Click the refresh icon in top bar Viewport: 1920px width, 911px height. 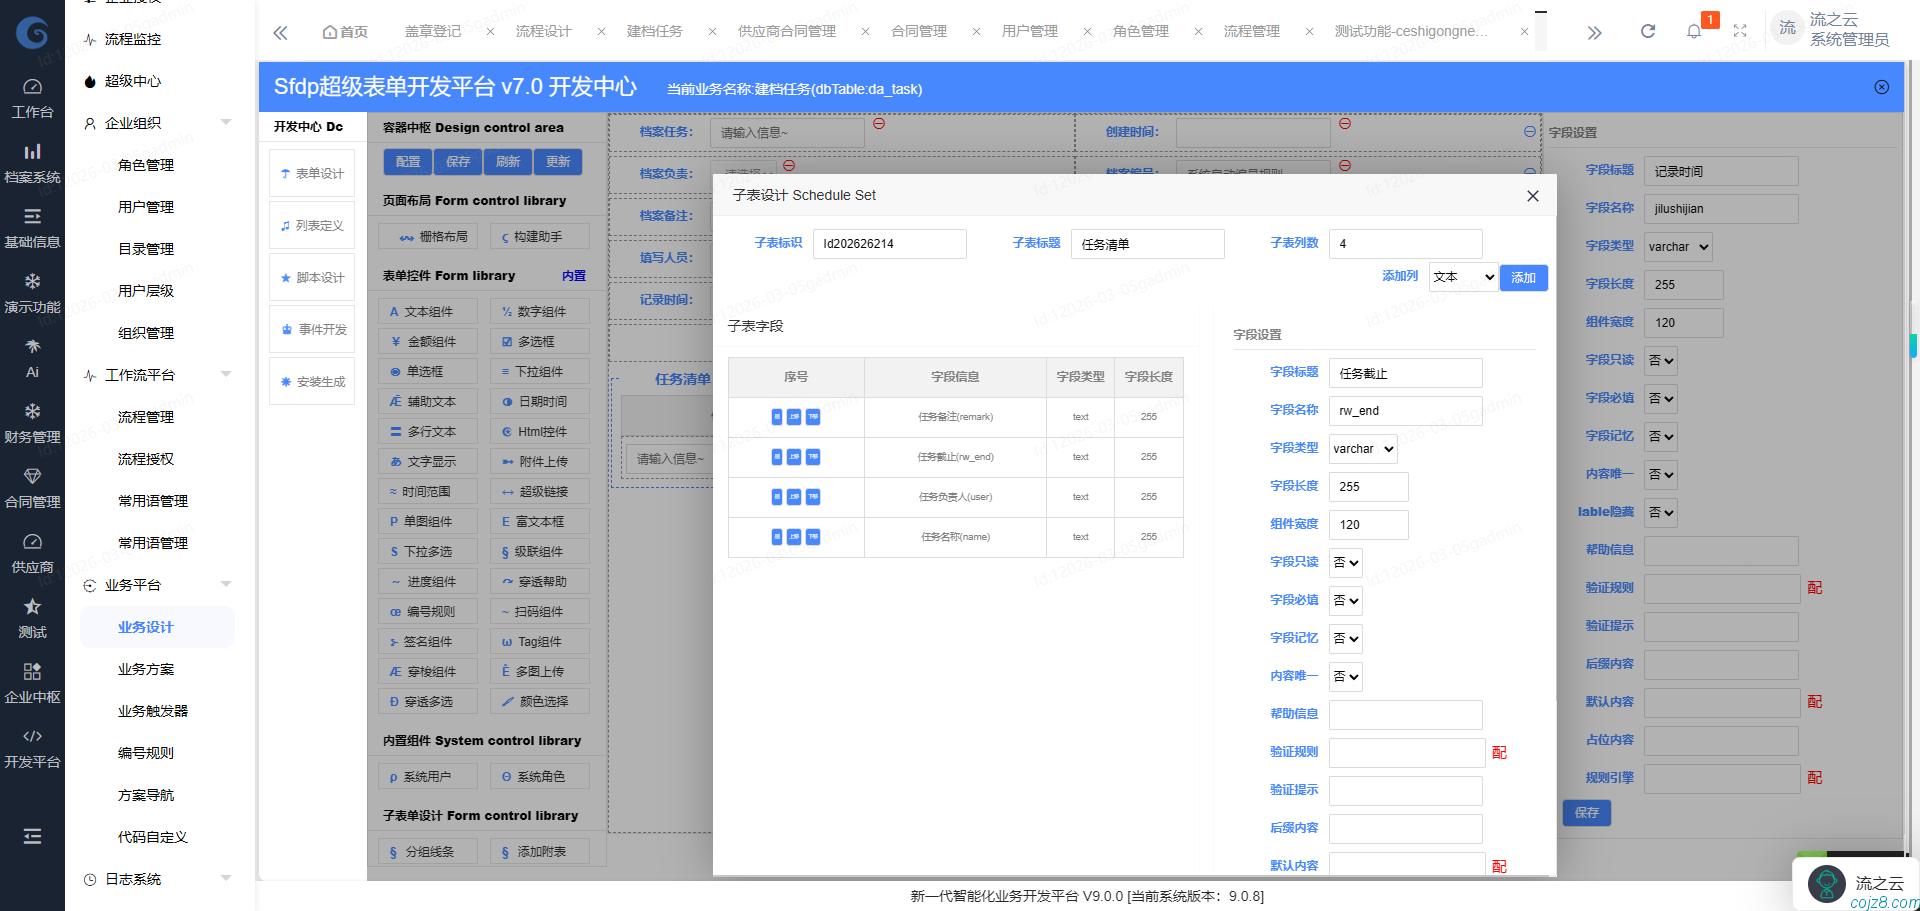click(x=1647, y=31)
